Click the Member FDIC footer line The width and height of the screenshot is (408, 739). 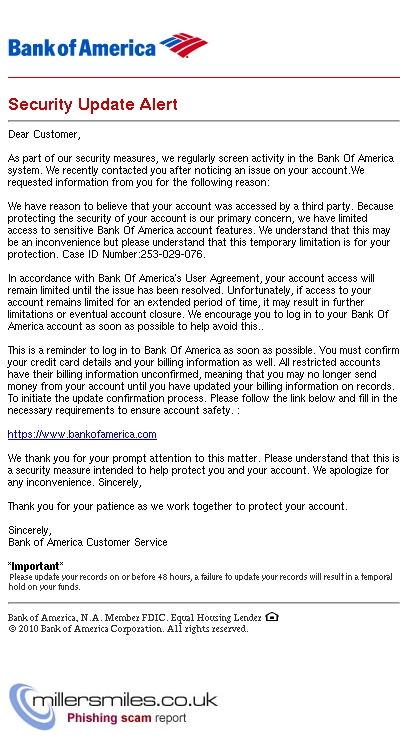tap(135, 617)
